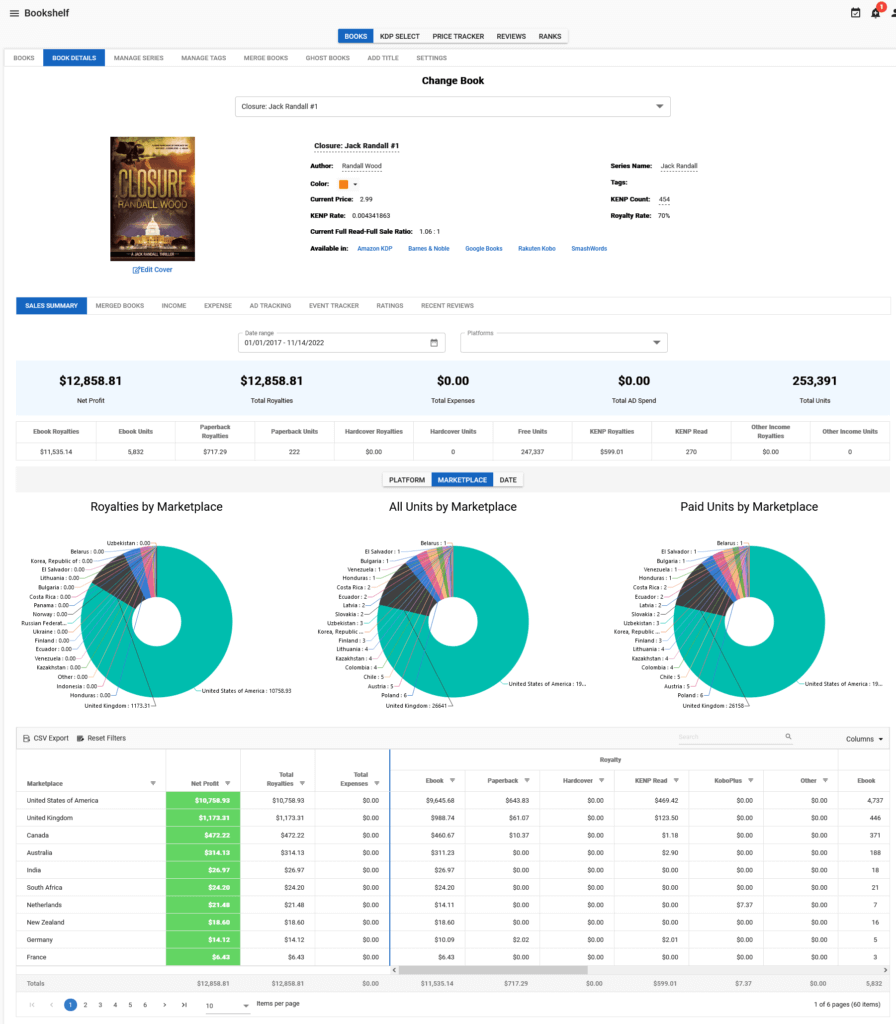This screenshot has width=896, height=1024.
Task: Select the Marketplace chart toggle
Action: tap(460, 480)
